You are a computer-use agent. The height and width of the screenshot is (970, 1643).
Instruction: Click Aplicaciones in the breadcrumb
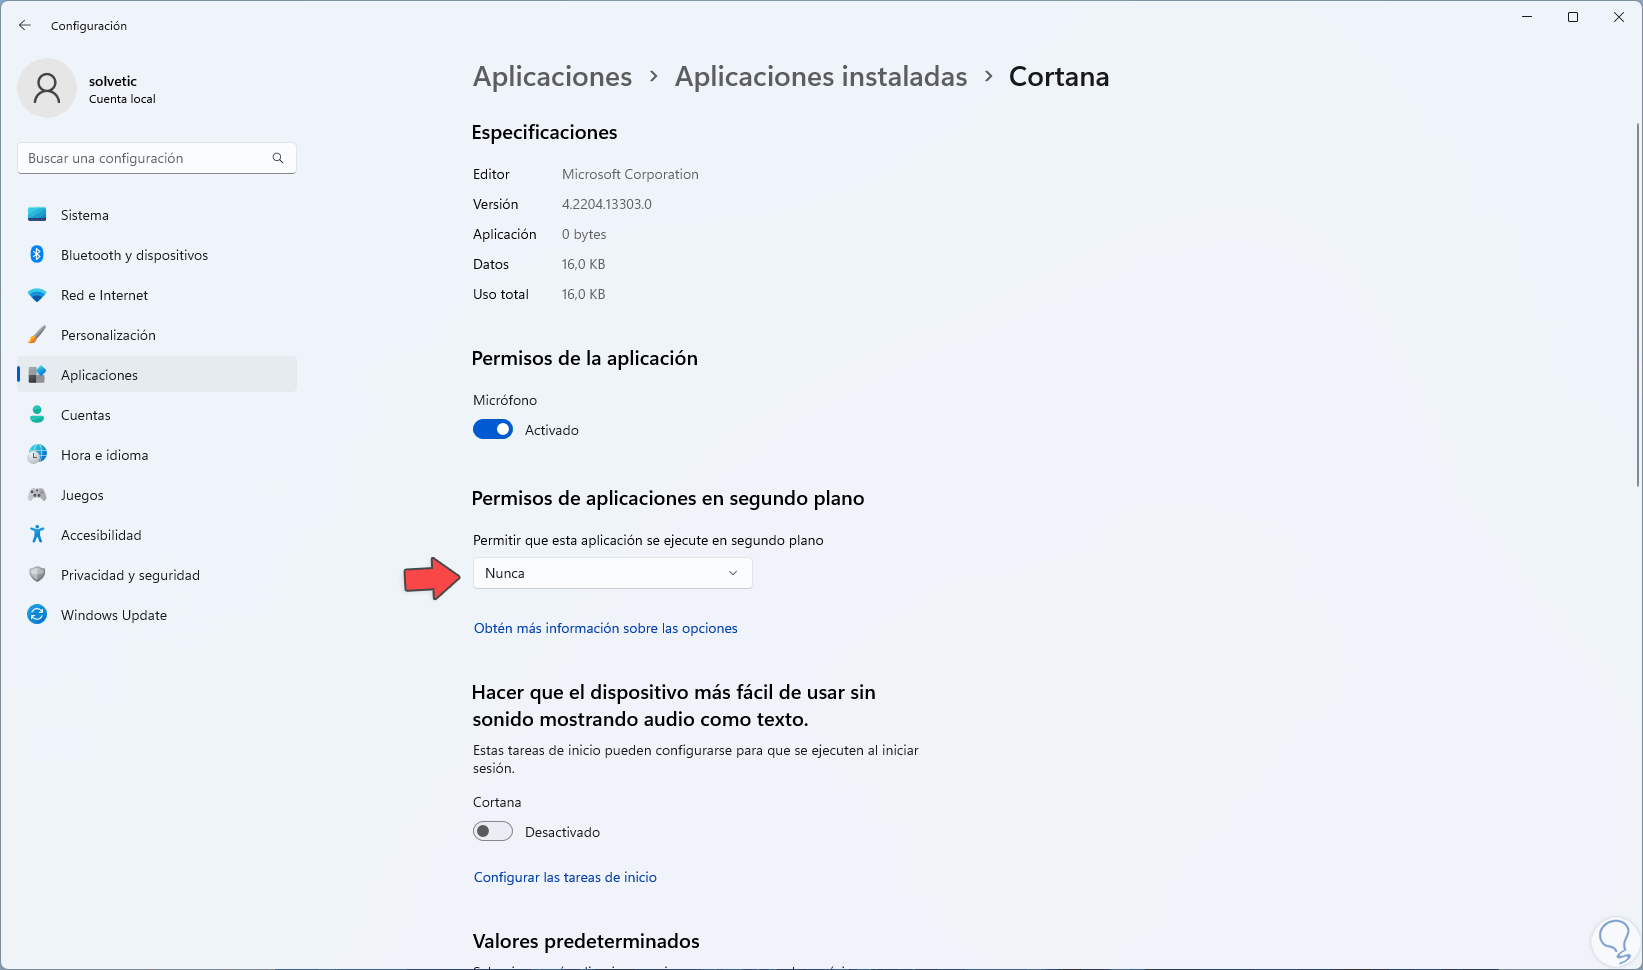pos(552,77)
